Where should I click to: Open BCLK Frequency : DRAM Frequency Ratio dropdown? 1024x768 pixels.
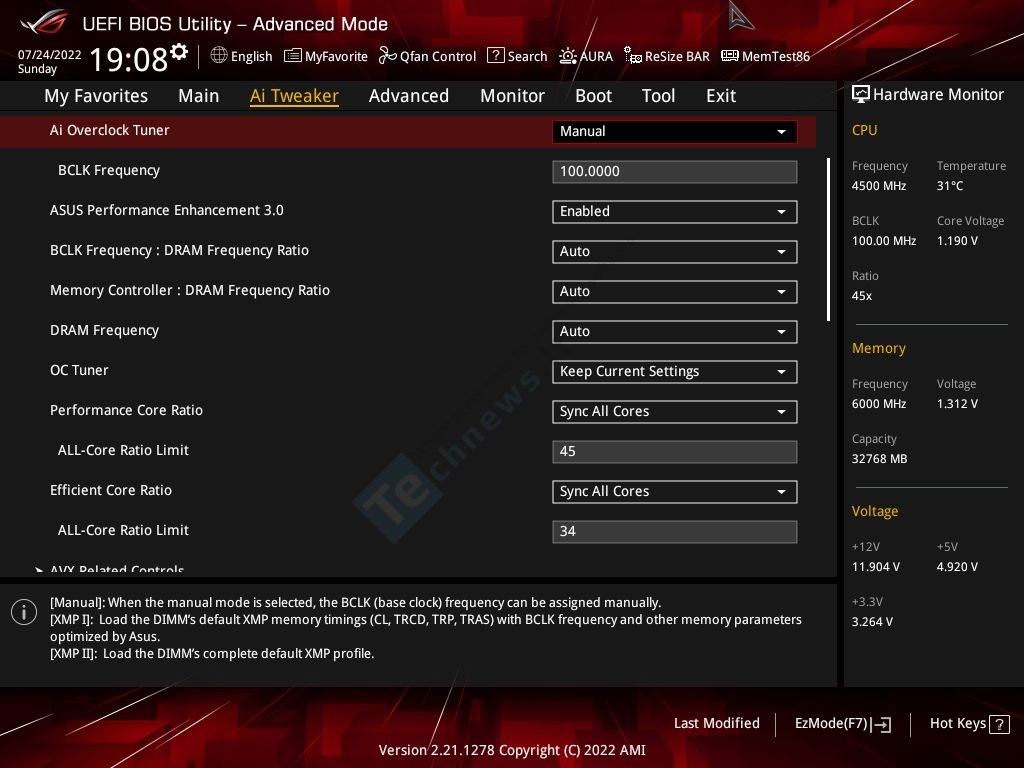(675, 251)
